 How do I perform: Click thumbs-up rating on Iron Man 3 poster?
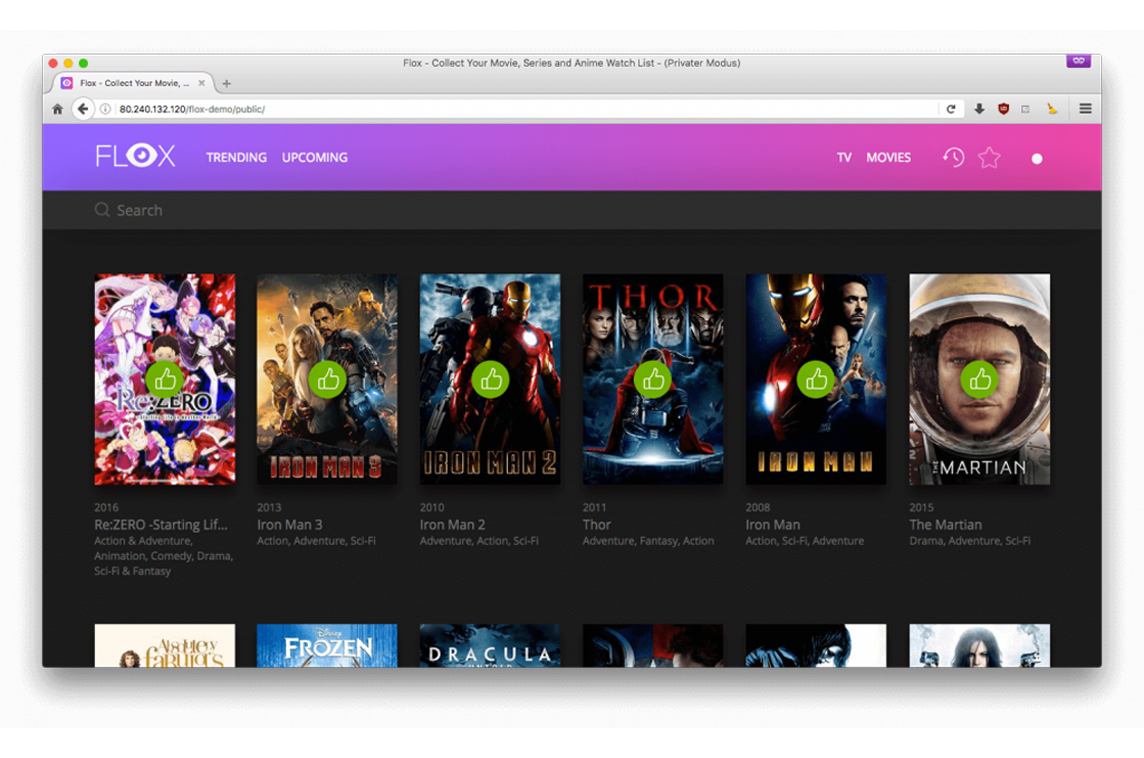click(x=327, y=379)
